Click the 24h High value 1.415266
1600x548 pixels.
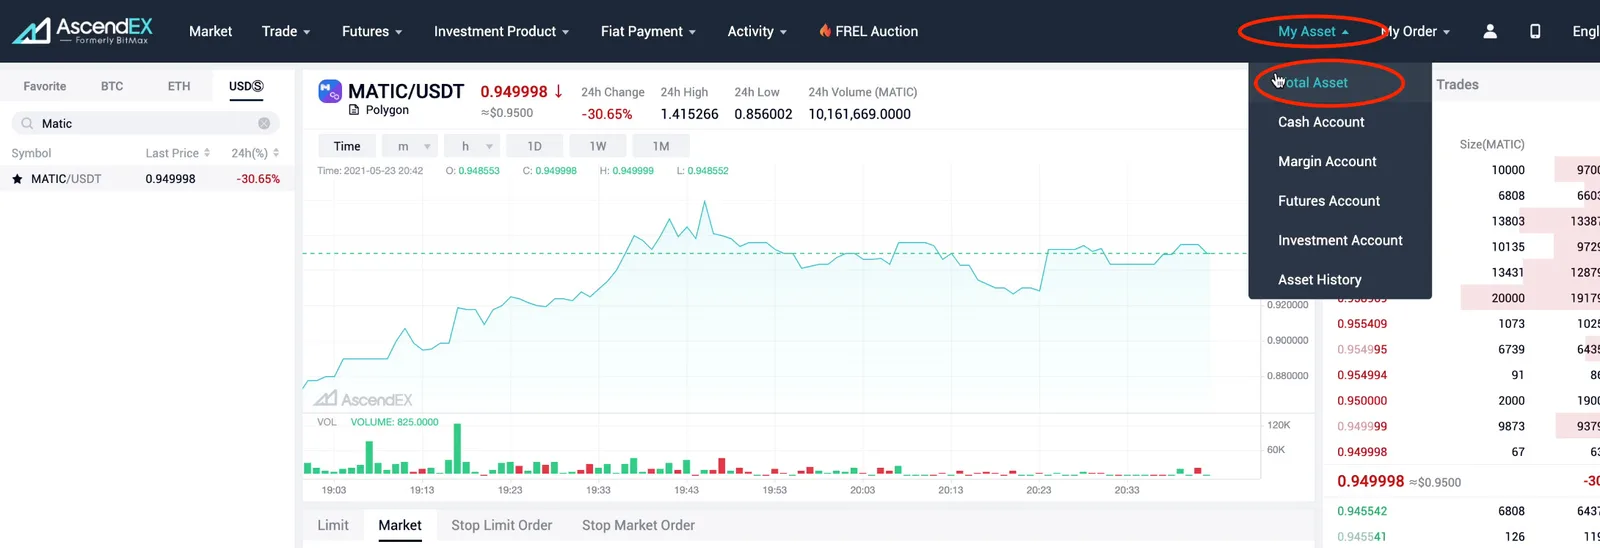click(689, 114)
